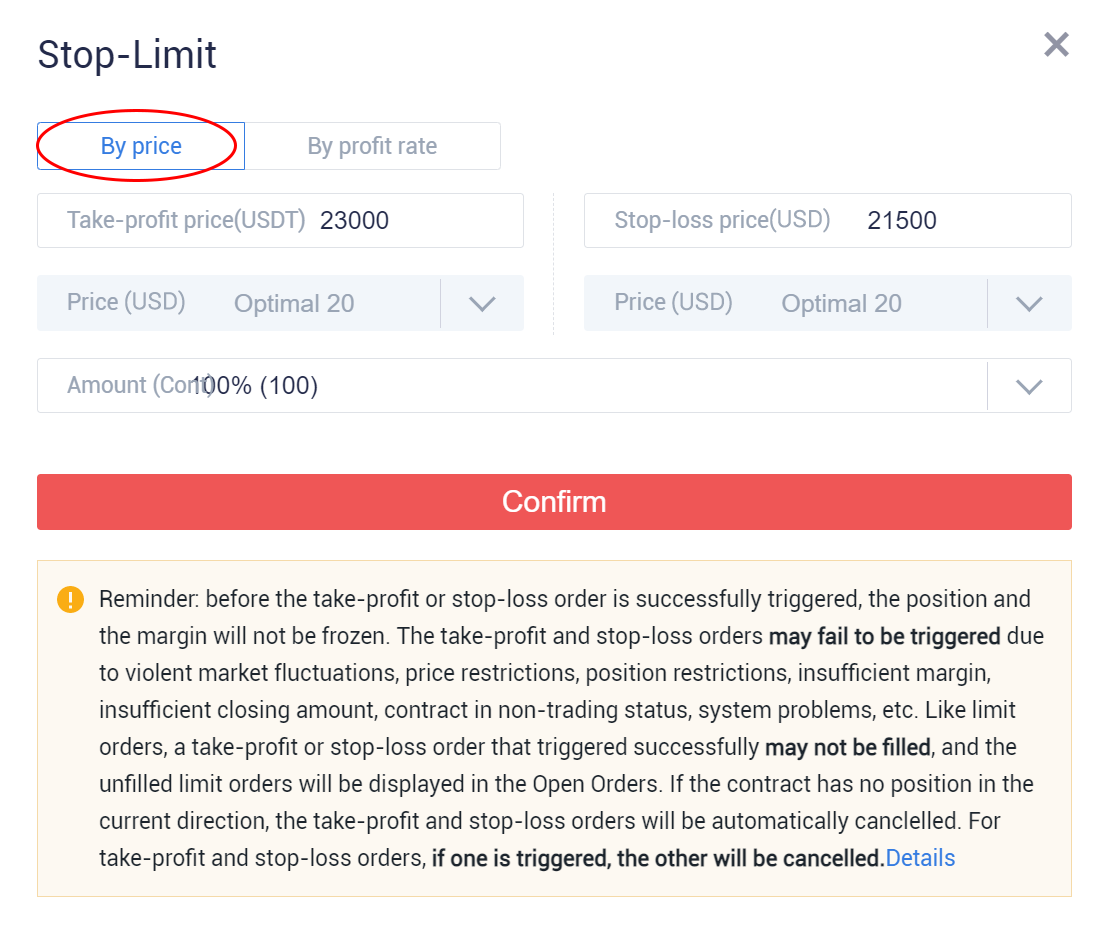1109x947 pixels.
Task: Close the Stop-Limit dialog with X icon
Action: (x=1056, y=45)
